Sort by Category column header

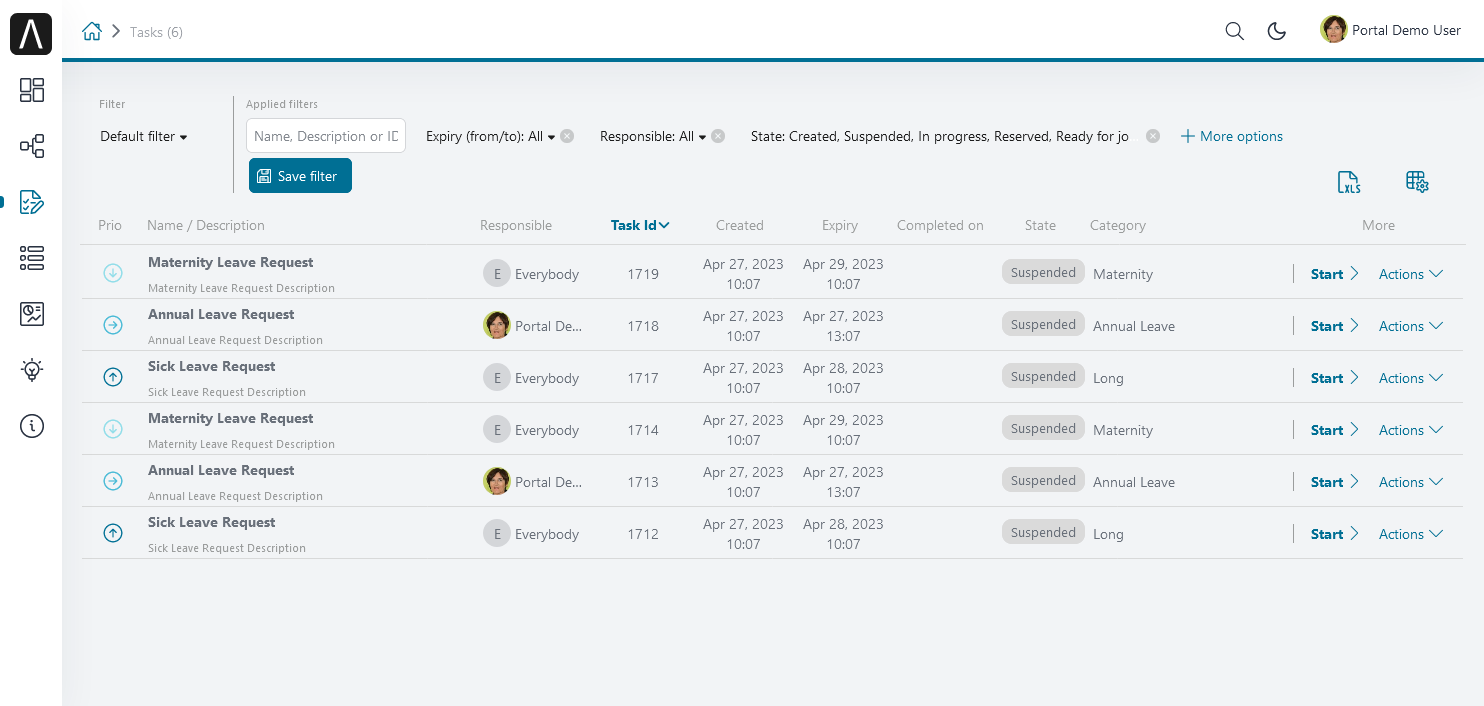pos(1118,225)
